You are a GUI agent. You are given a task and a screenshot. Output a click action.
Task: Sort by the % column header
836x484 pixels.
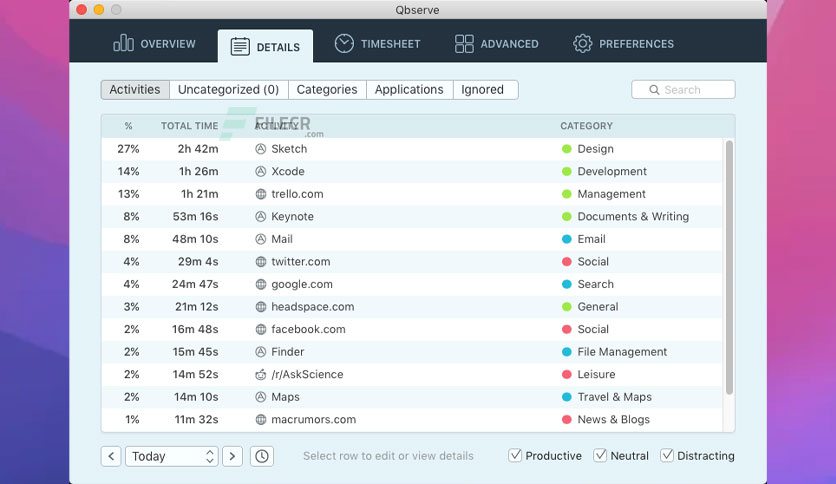[x=128, y=126]
